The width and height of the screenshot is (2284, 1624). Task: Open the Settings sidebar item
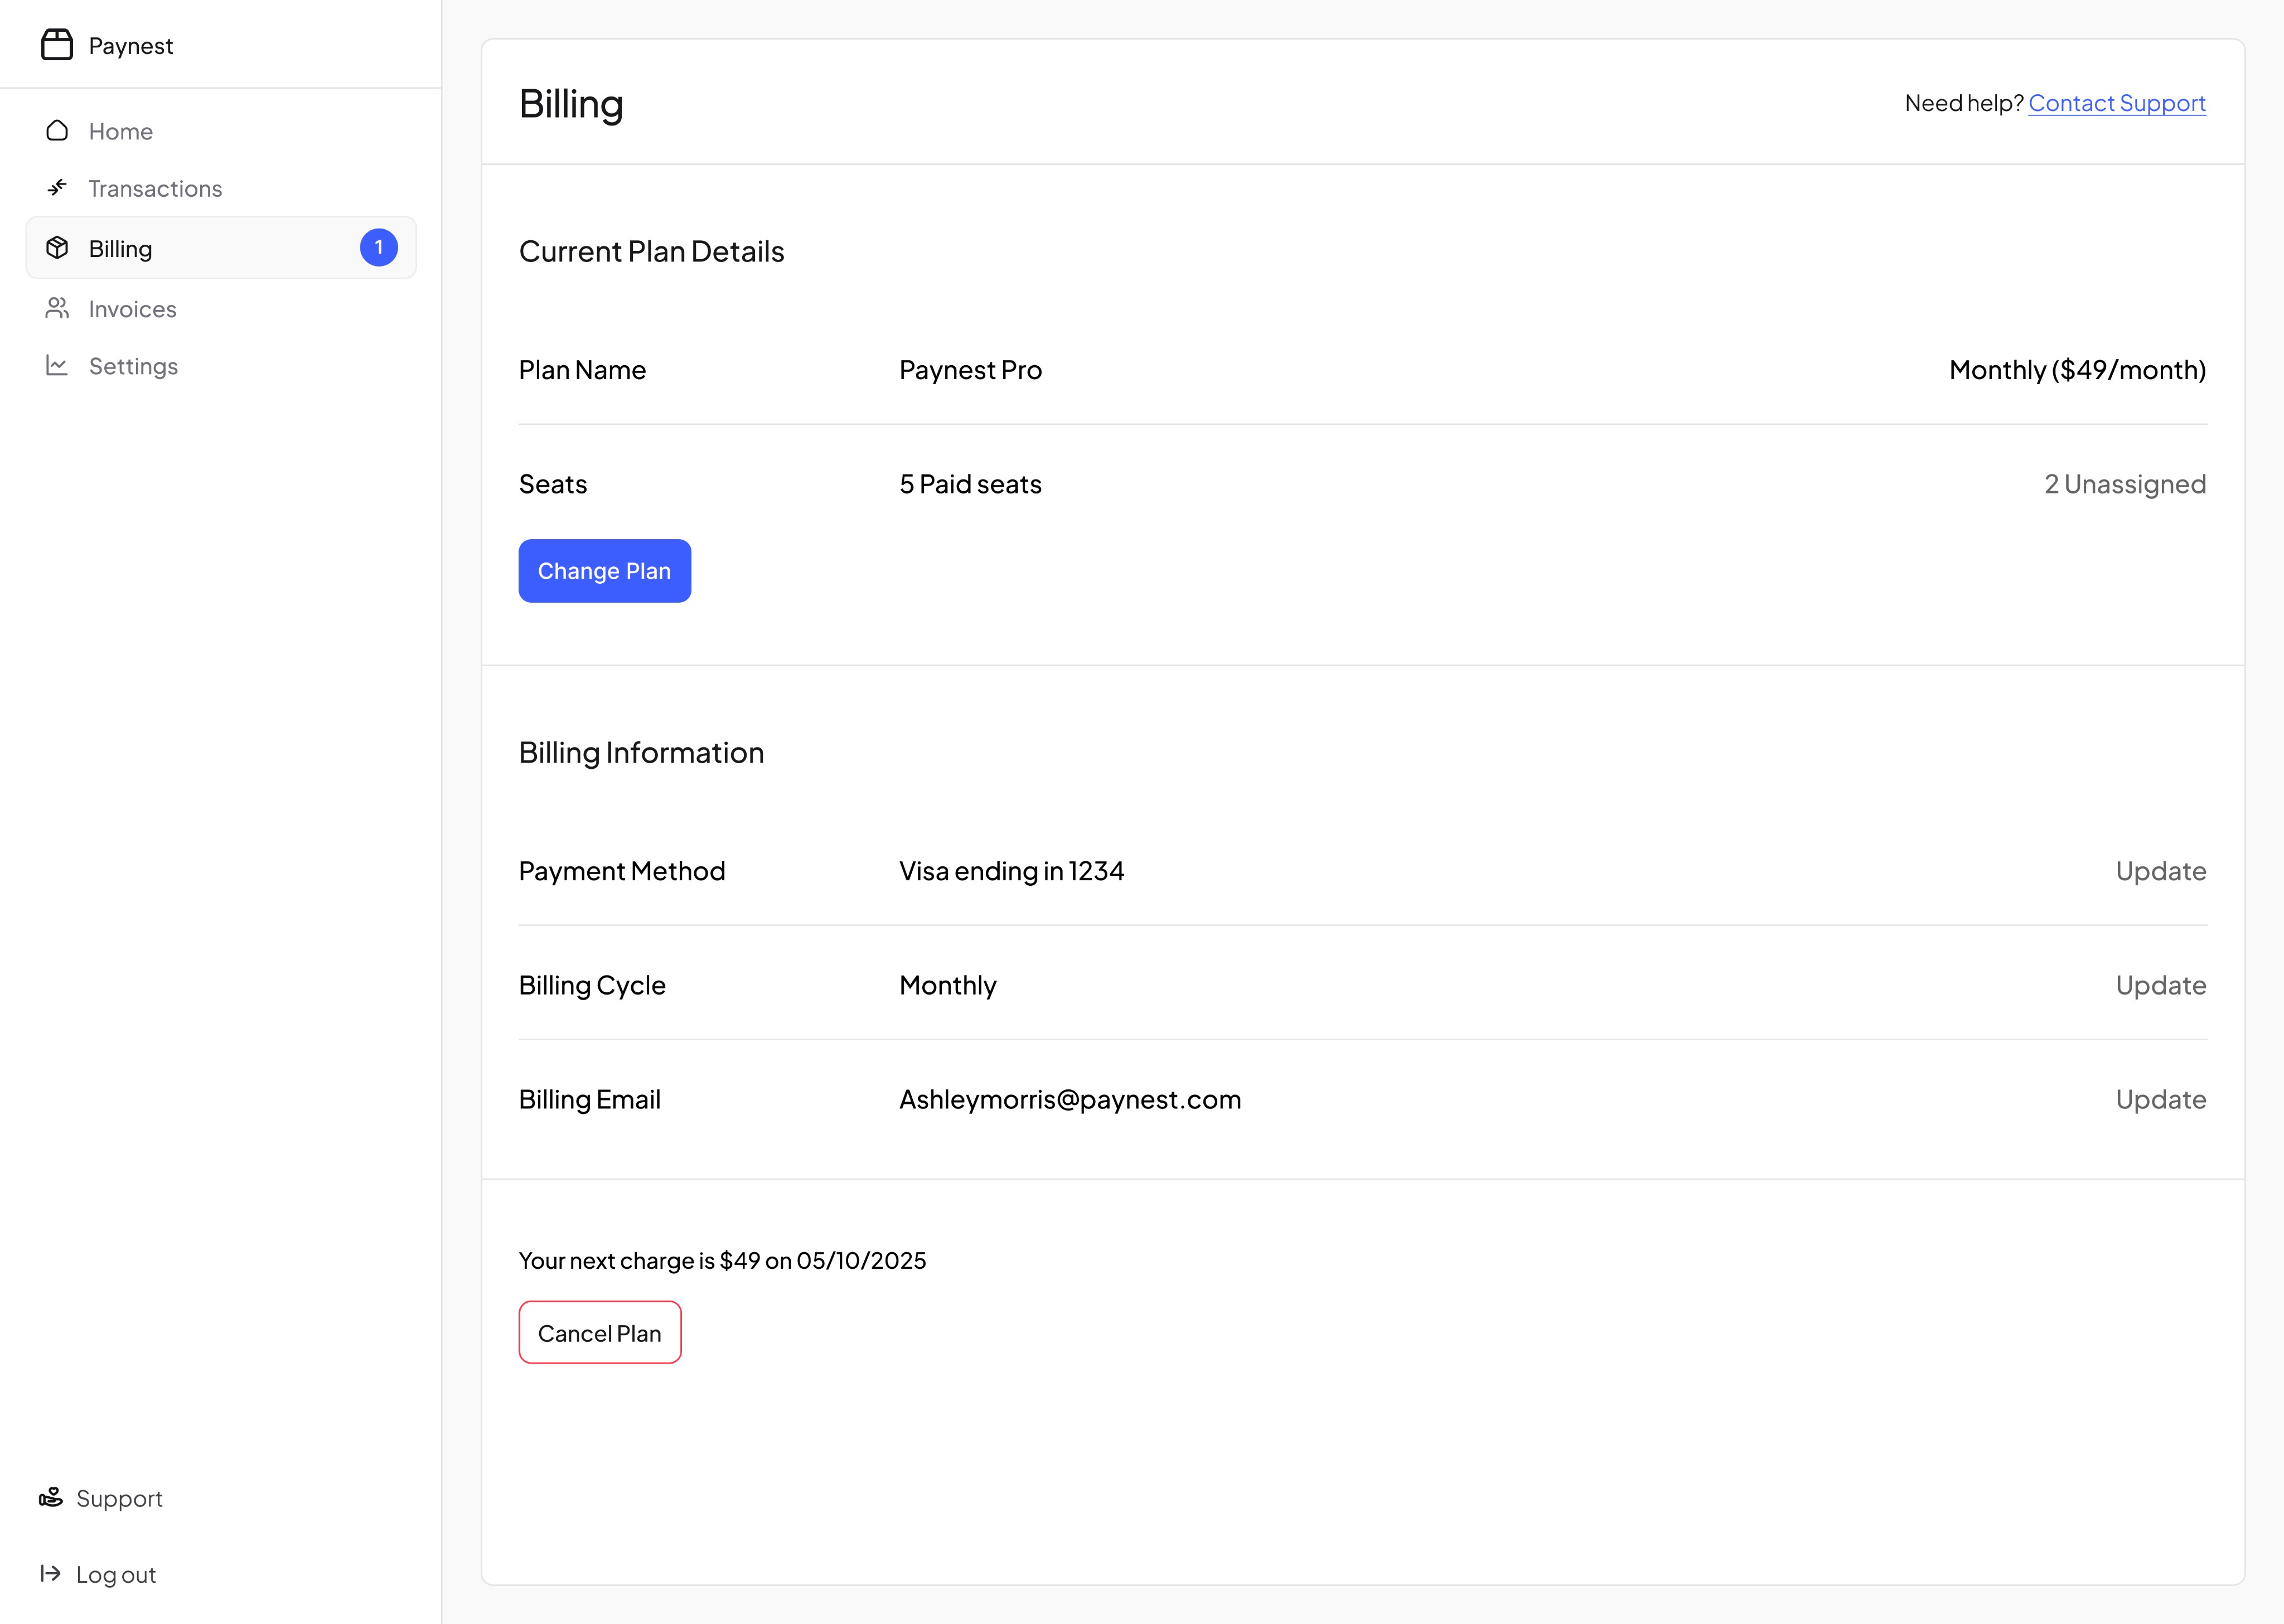(x=133, y=366)
